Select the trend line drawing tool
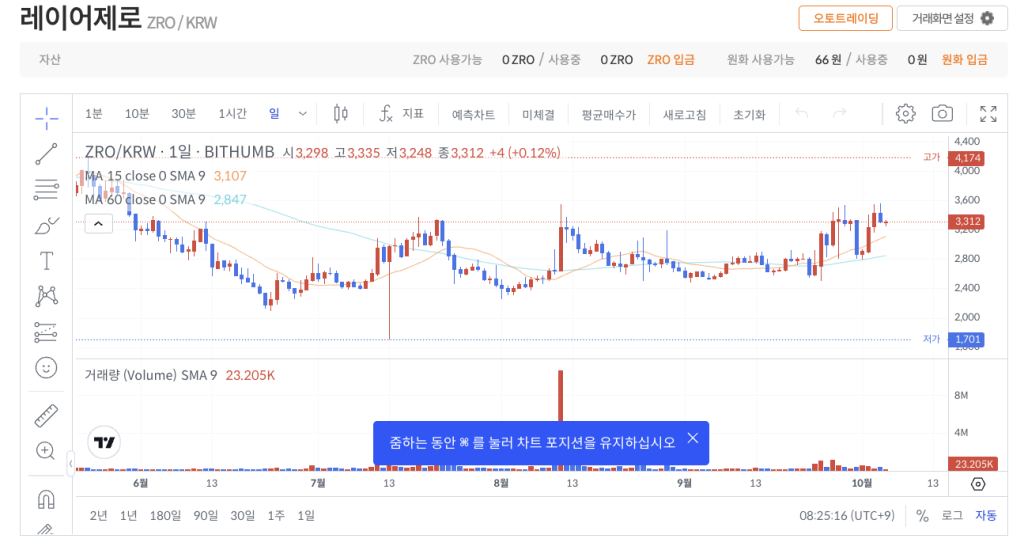This screenshot has width=1024, height=550. [46, 154]
